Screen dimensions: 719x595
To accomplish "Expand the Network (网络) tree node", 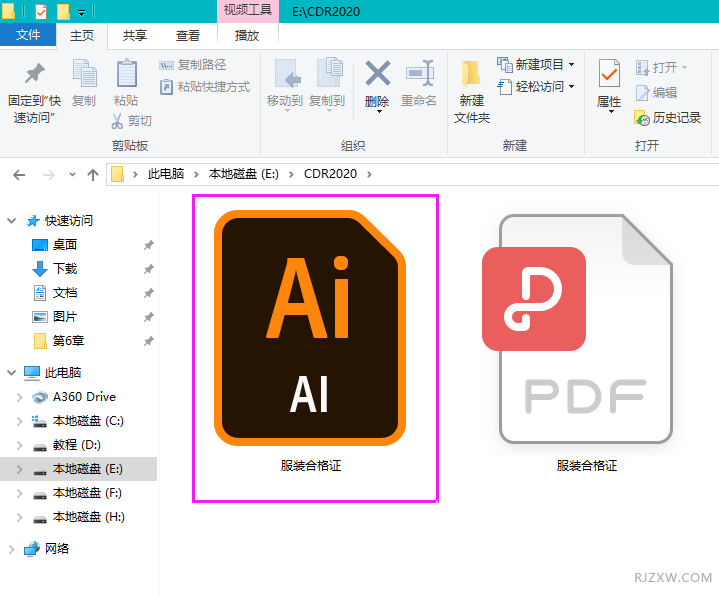I will click(11, 549).
